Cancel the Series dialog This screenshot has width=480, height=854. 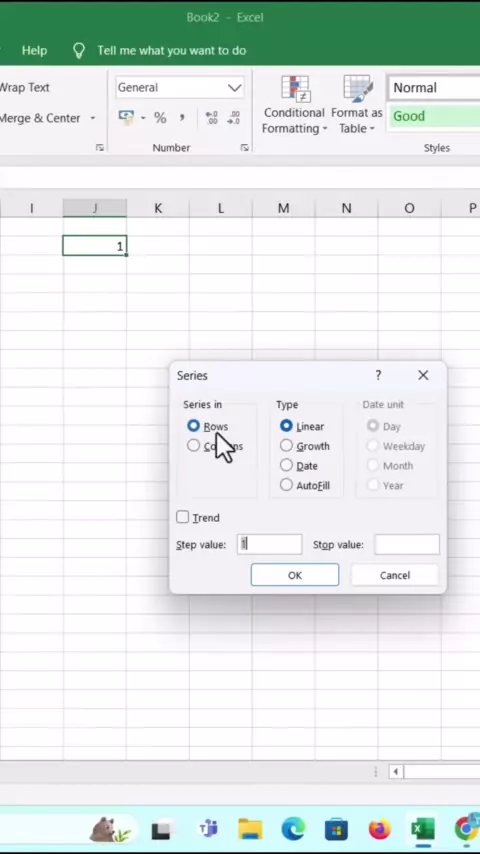pyautogui.click(x=395, y=575)
